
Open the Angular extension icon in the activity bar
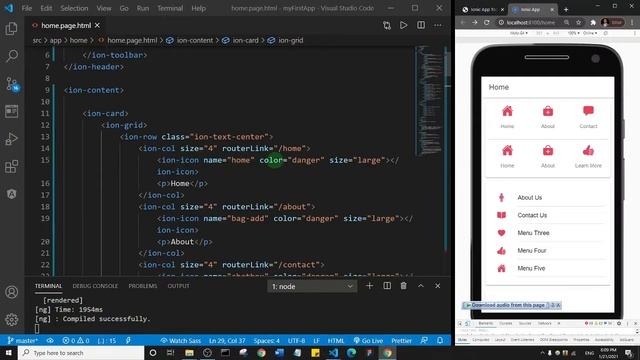pyautogui.click(x=11, y=194)
